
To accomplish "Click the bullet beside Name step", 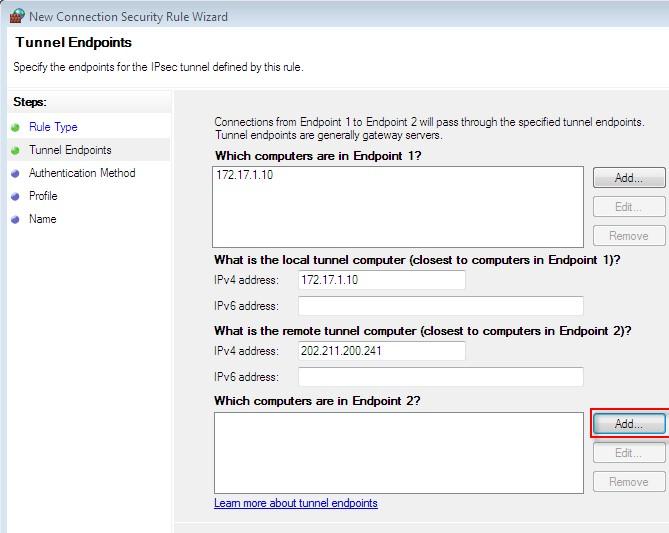I will tap(16, 219).
